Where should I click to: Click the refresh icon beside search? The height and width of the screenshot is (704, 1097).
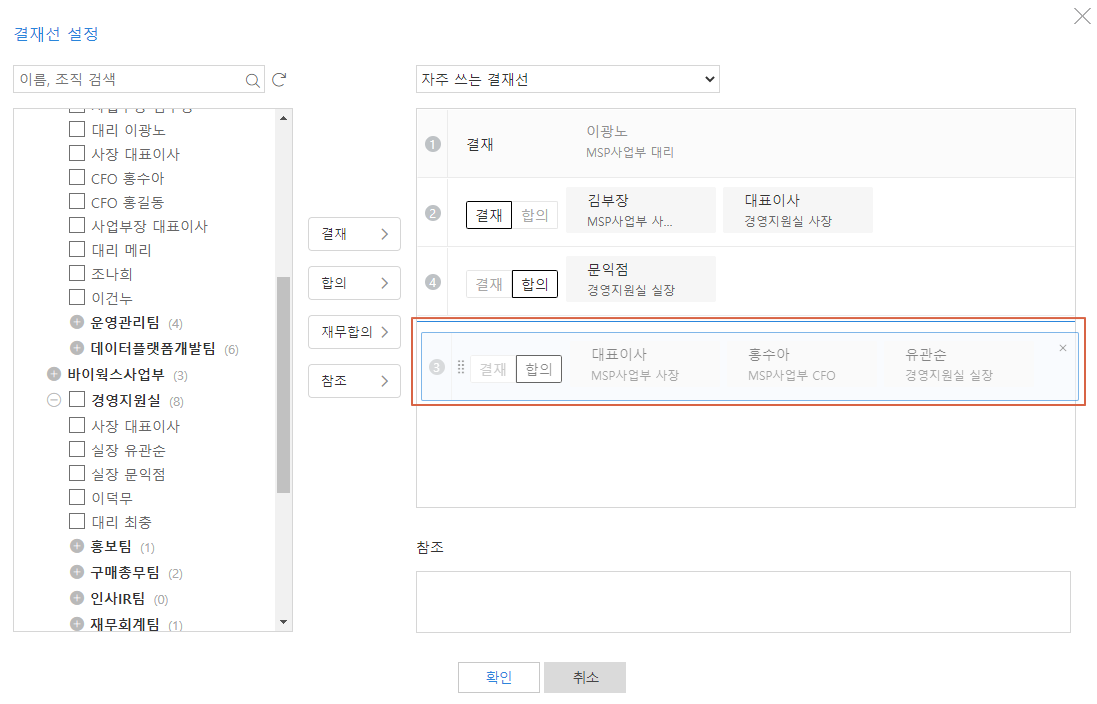click(x=280, y=80)
